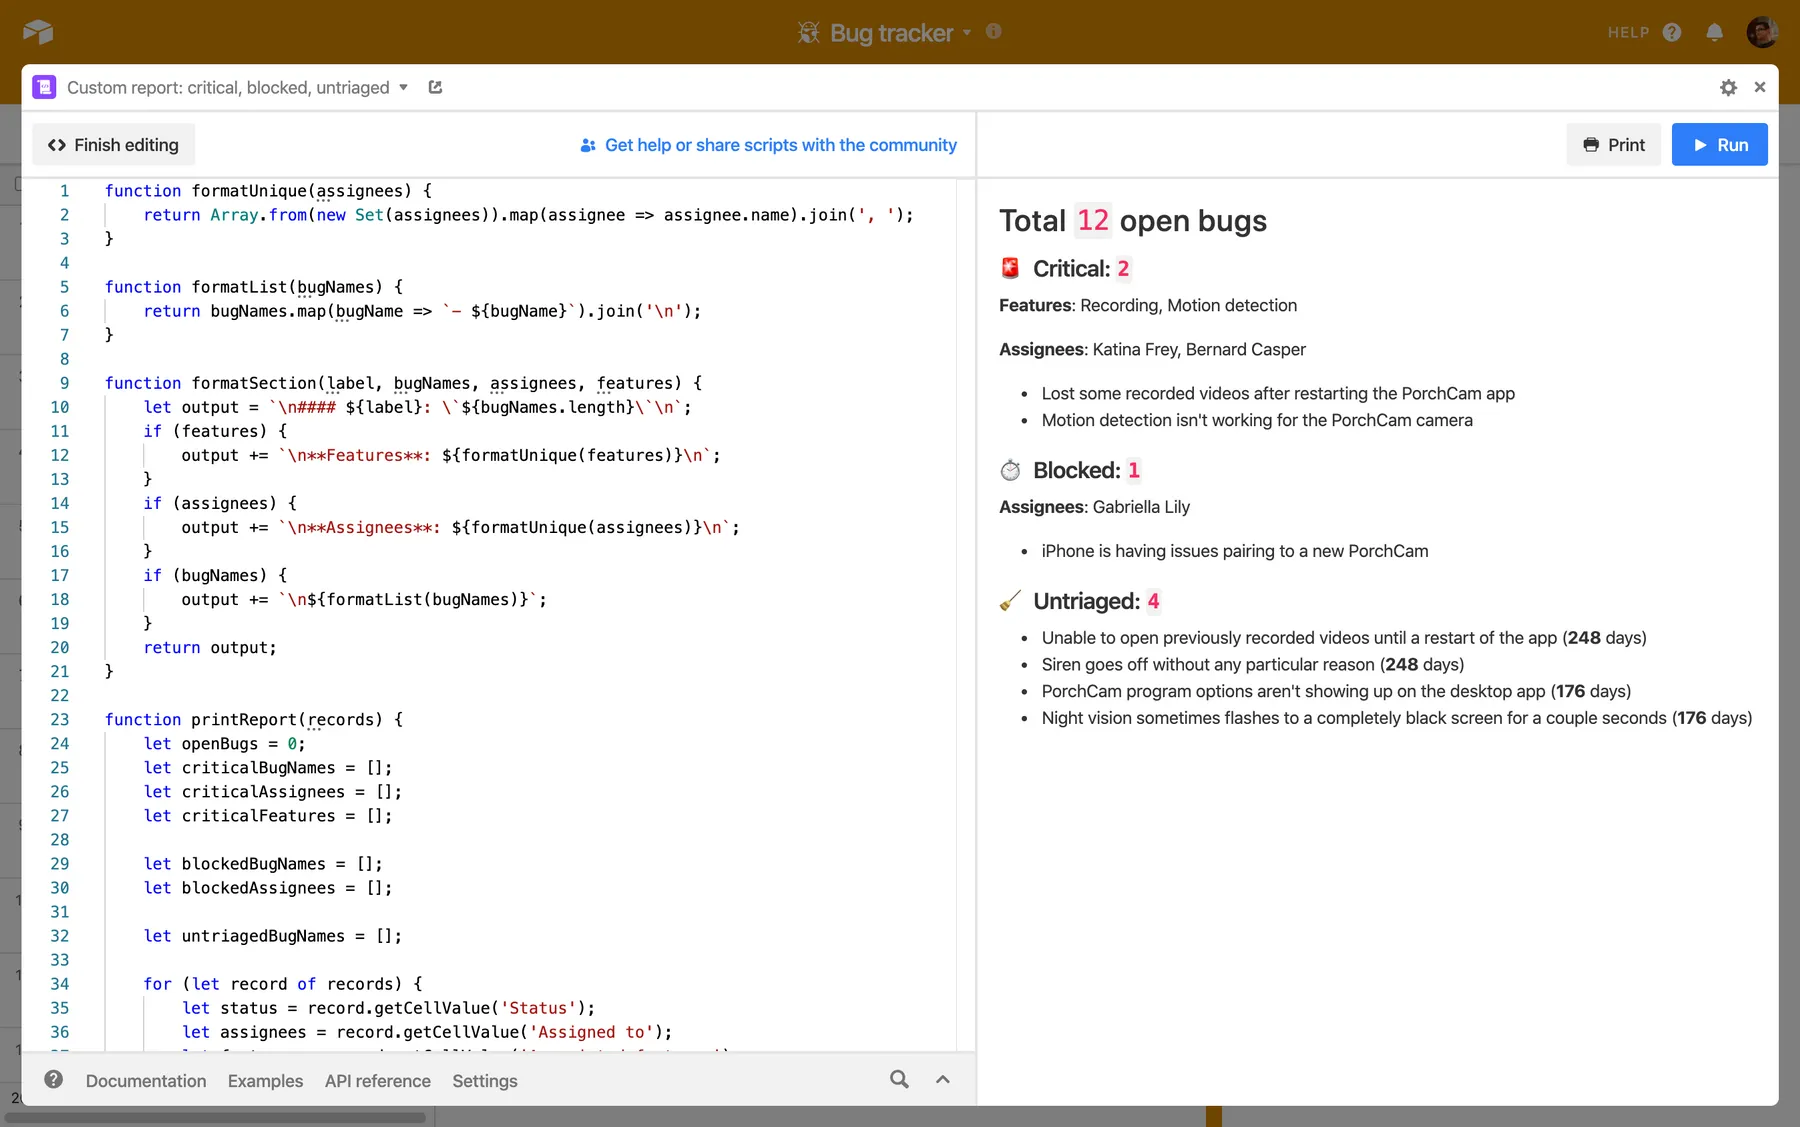Click the base info icon next to the title
This screenshot has height=1127, width=1800.
point(993,32)
